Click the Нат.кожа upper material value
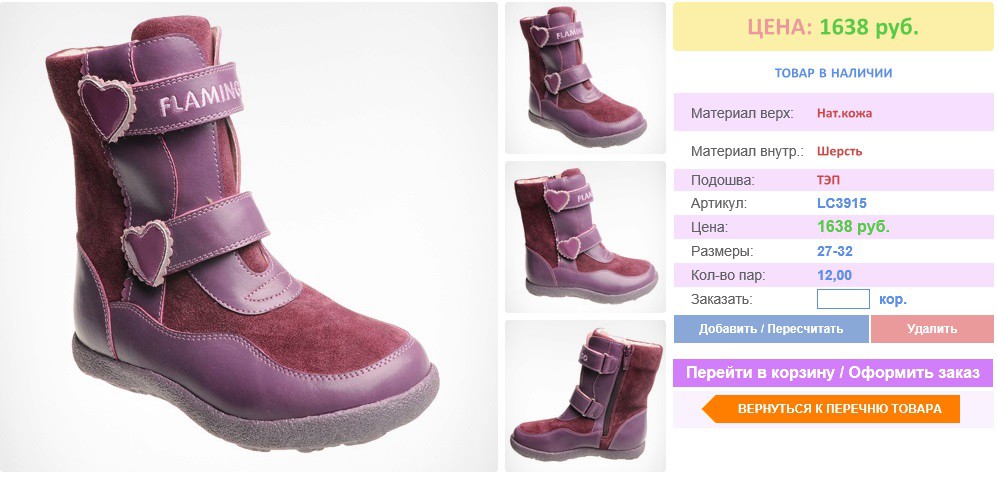Image resolution: width=997 pixels, height=477 pixels. [844, 114]
